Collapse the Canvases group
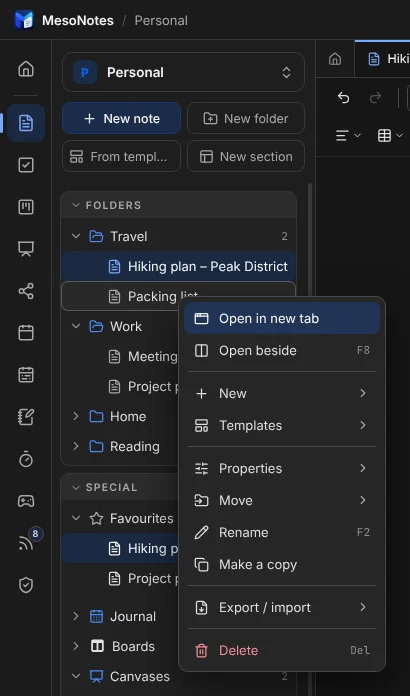 pyautogui.click(x=76, y=676)
